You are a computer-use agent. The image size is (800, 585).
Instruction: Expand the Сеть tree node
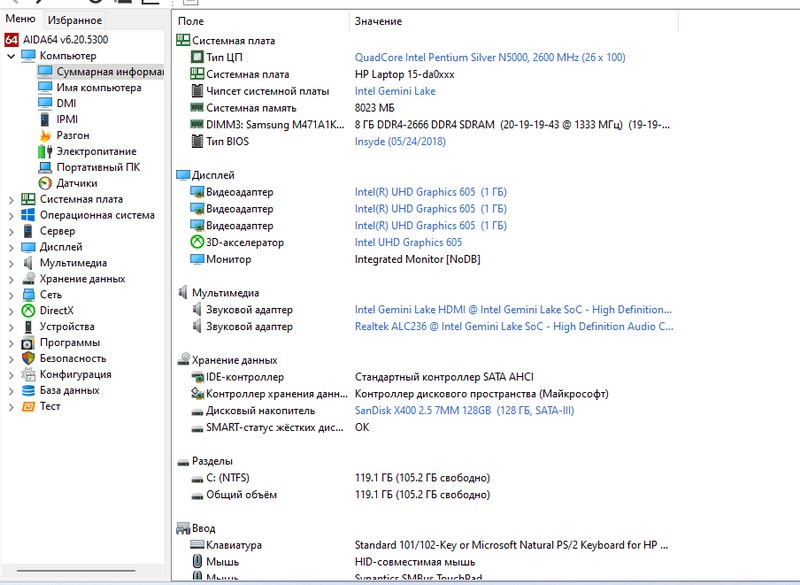coord(11,295)
